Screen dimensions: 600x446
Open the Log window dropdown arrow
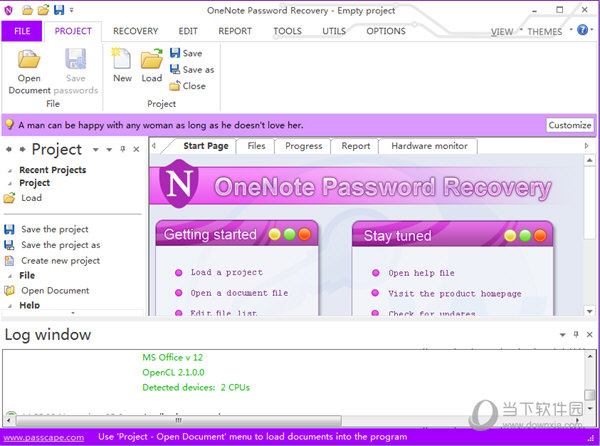(x=562, y=335)
